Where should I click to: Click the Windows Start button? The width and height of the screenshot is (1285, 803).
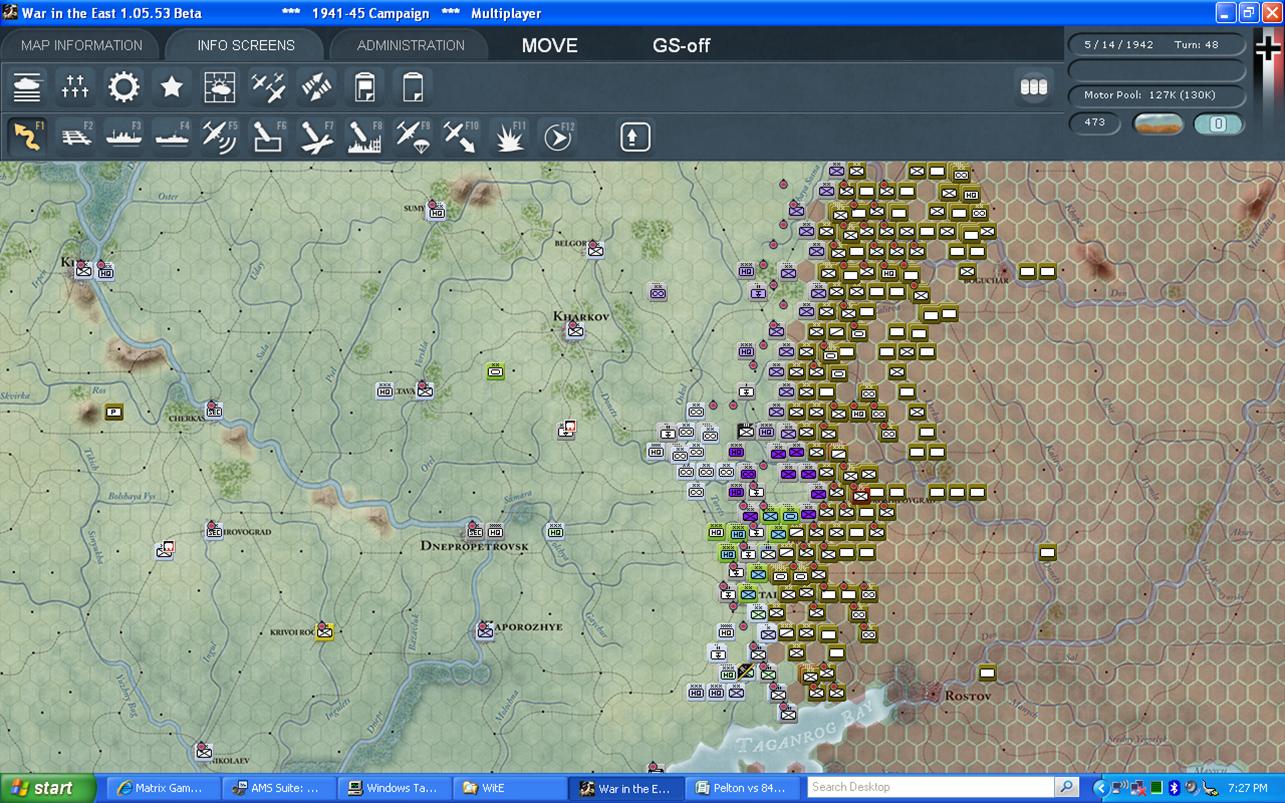click(47, 788)
